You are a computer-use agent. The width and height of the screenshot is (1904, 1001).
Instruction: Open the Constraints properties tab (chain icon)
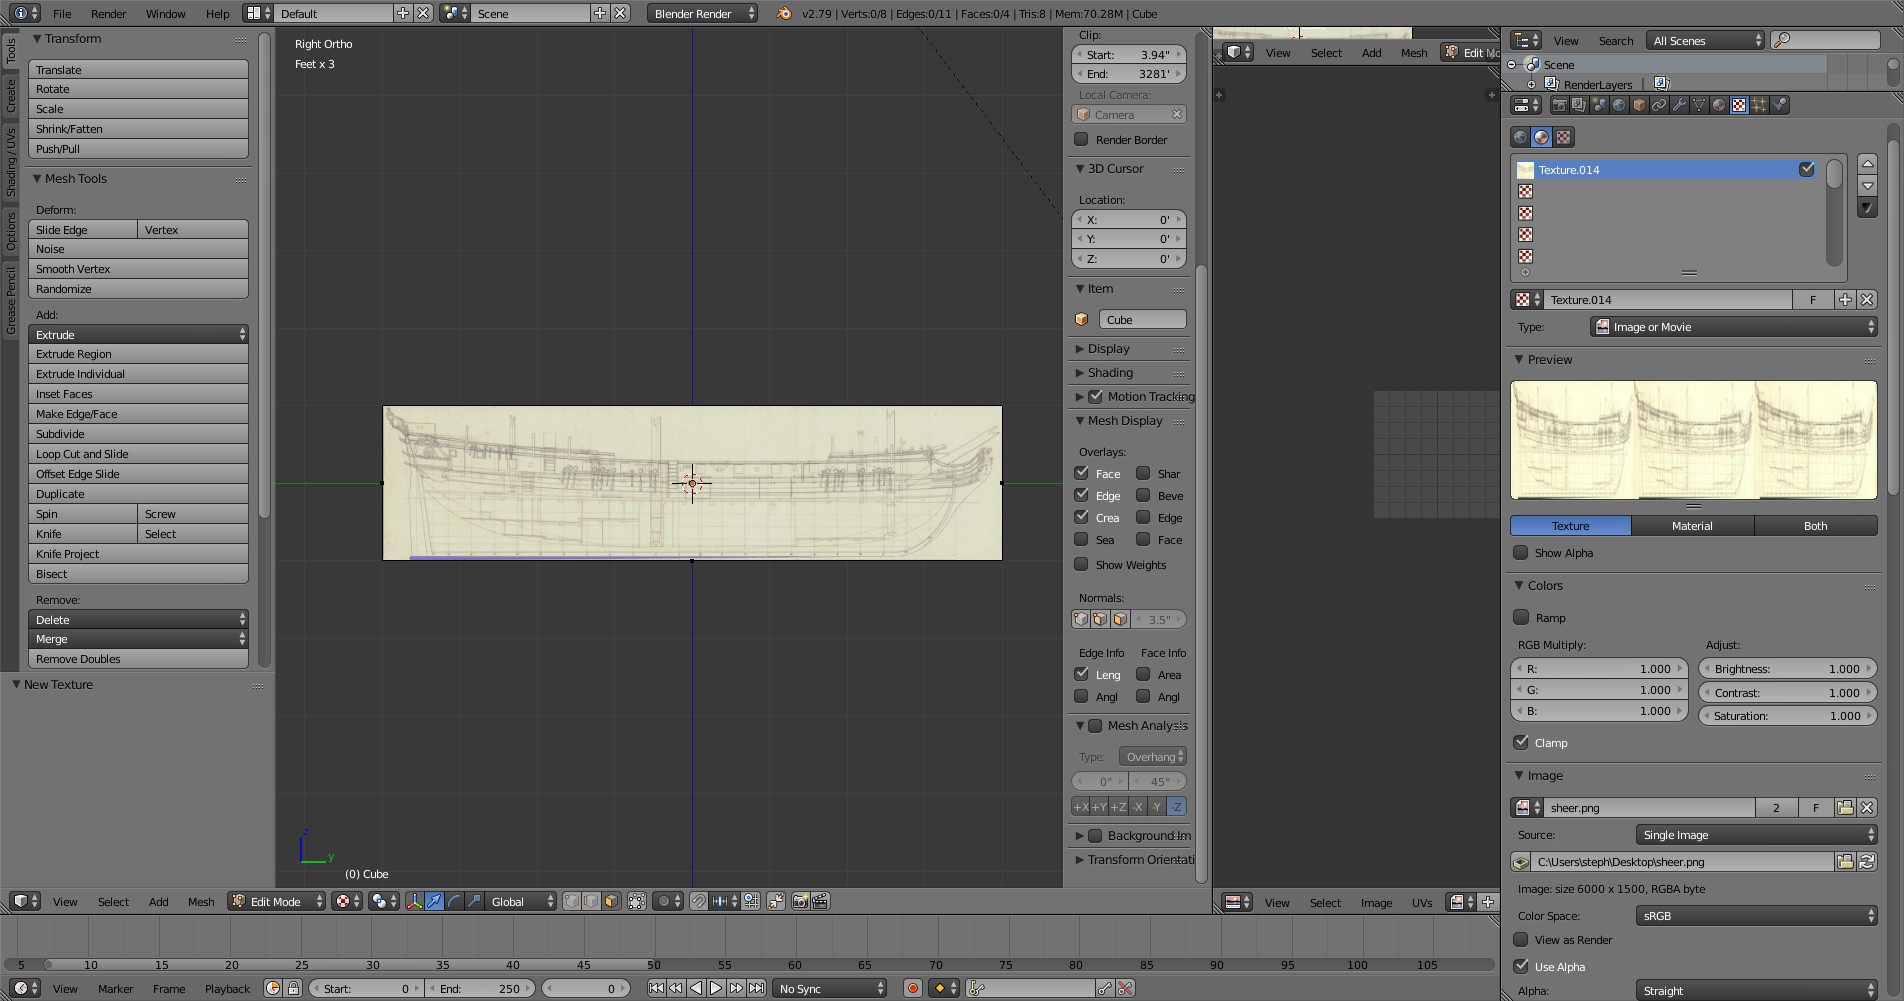pos(1659,105)
